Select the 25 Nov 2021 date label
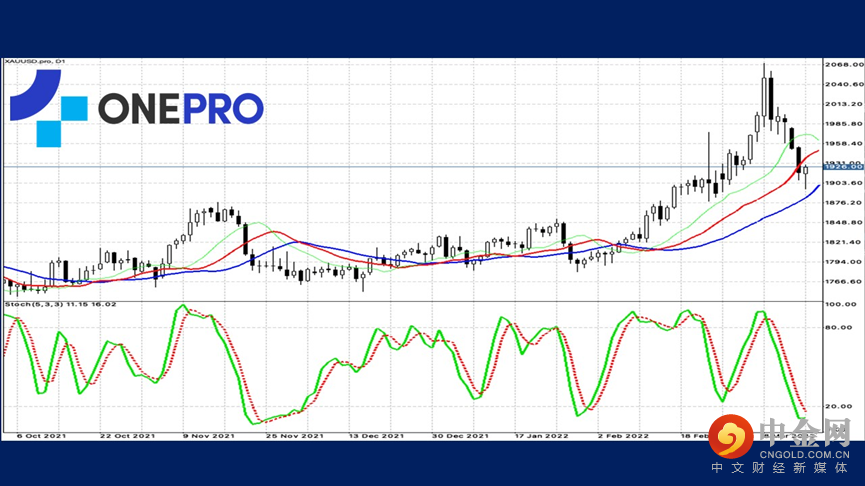 pos(295,436)
